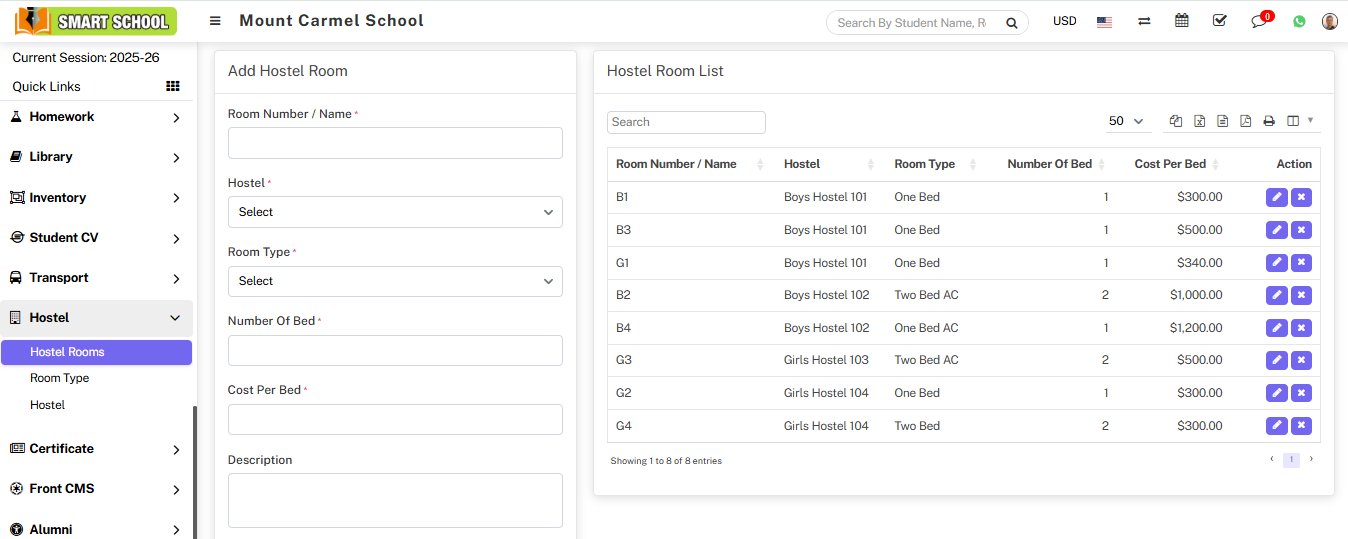Click the Export to Excel icon
1348x539 pixels.
(x=1199, y=121)
